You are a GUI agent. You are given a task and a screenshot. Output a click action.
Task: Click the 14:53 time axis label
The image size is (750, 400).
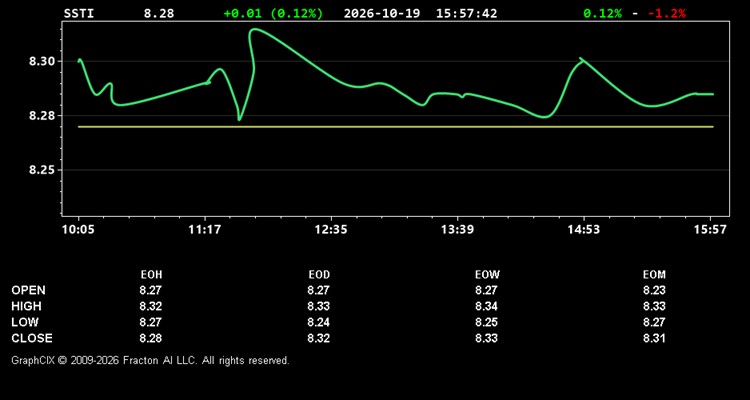584,230
